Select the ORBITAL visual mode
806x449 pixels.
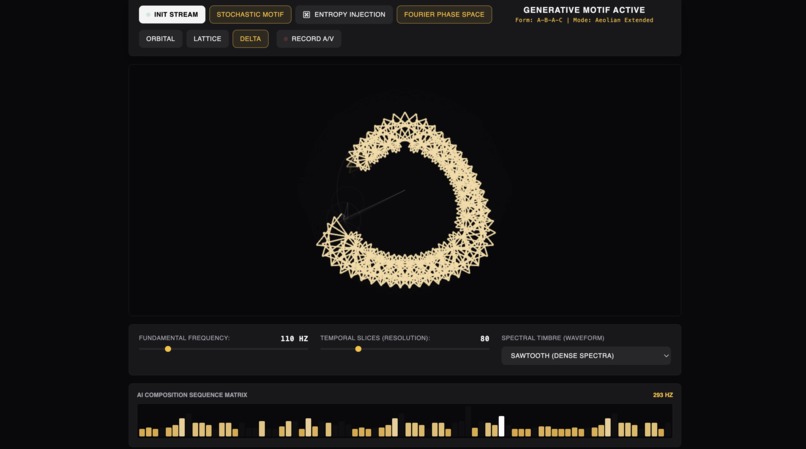point(160,39)
